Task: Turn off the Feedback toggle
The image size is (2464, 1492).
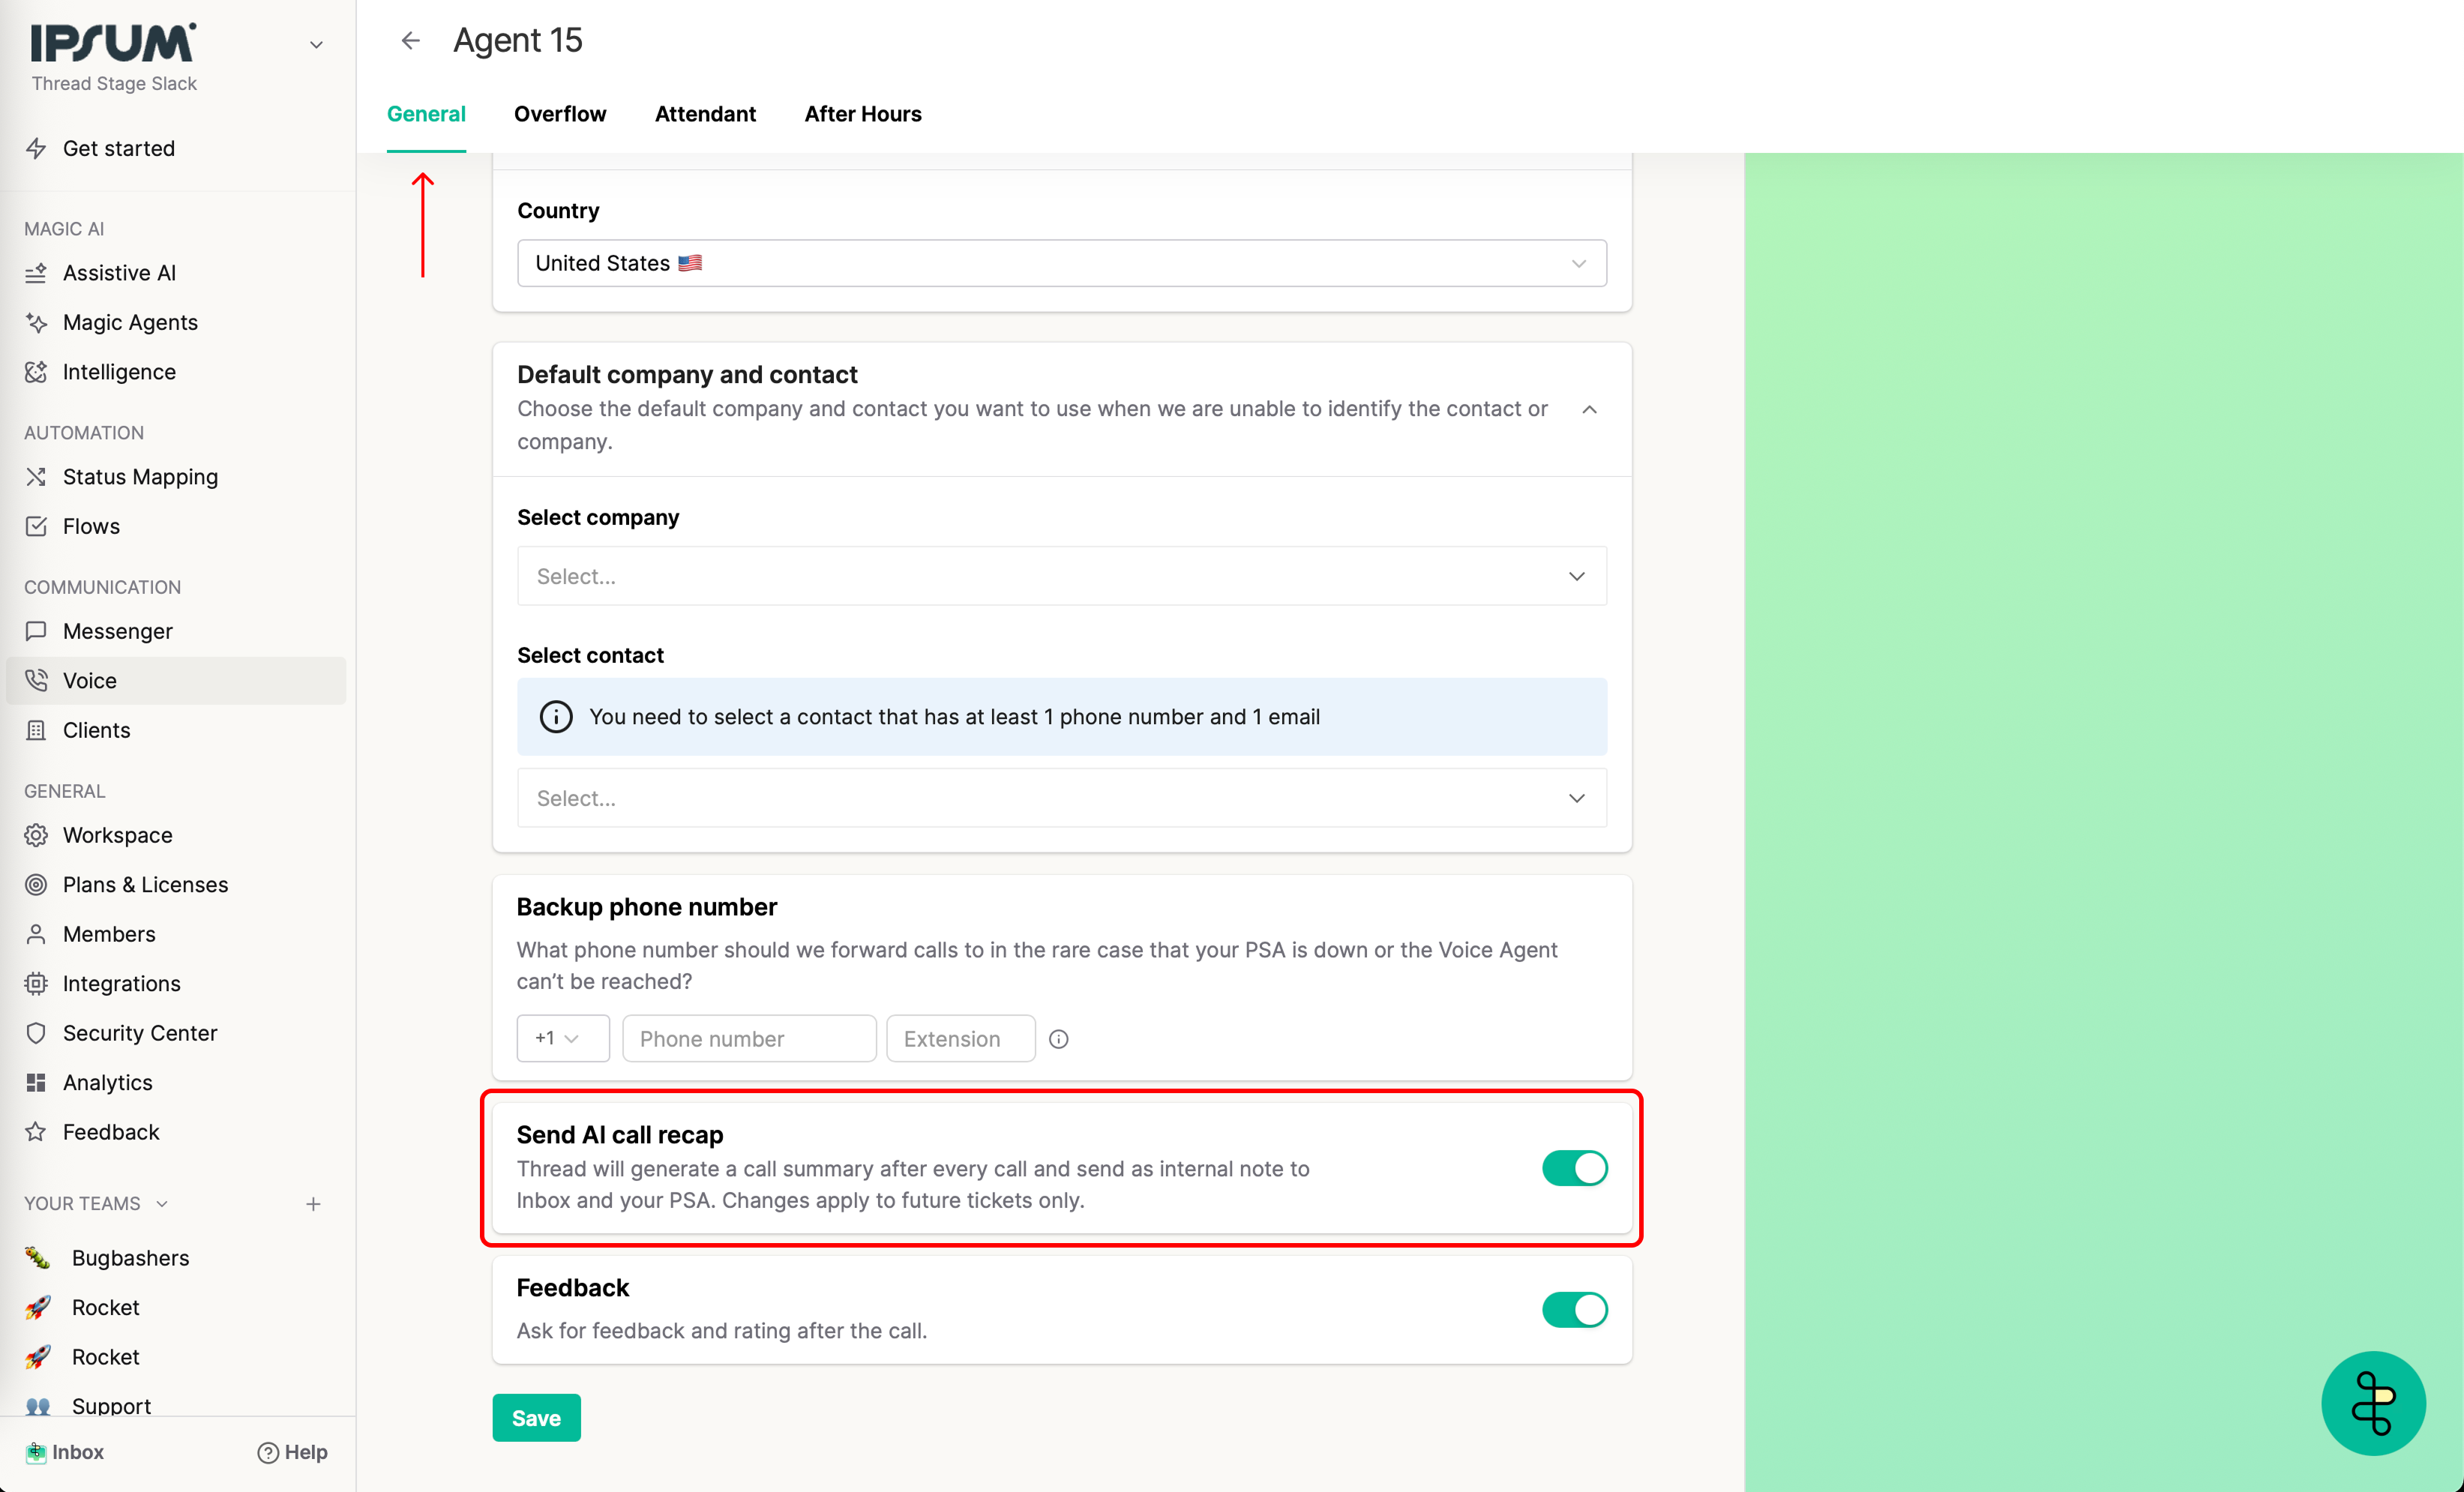Action: 1574,1309
